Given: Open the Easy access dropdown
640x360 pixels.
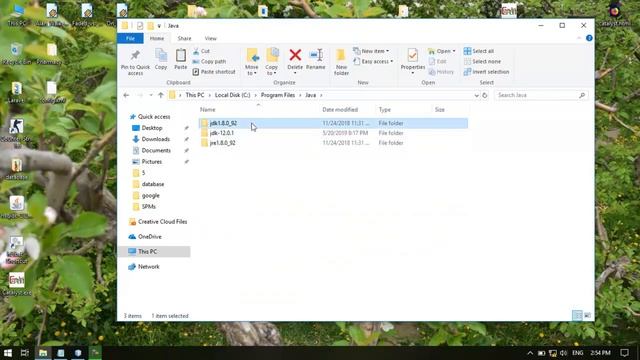Looking at the screenshot, I should (x=373, y=62).
